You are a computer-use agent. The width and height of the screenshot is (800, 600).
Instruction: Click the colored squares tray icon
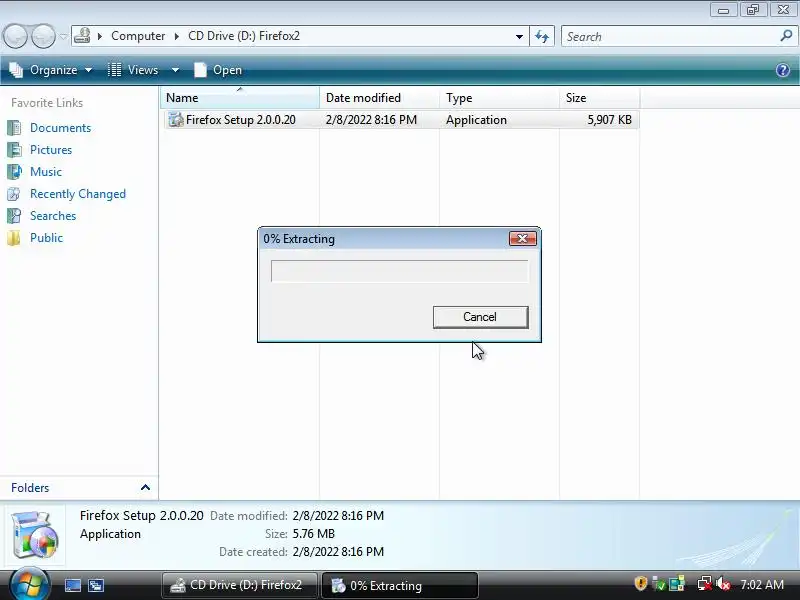(x=677, y=583)
